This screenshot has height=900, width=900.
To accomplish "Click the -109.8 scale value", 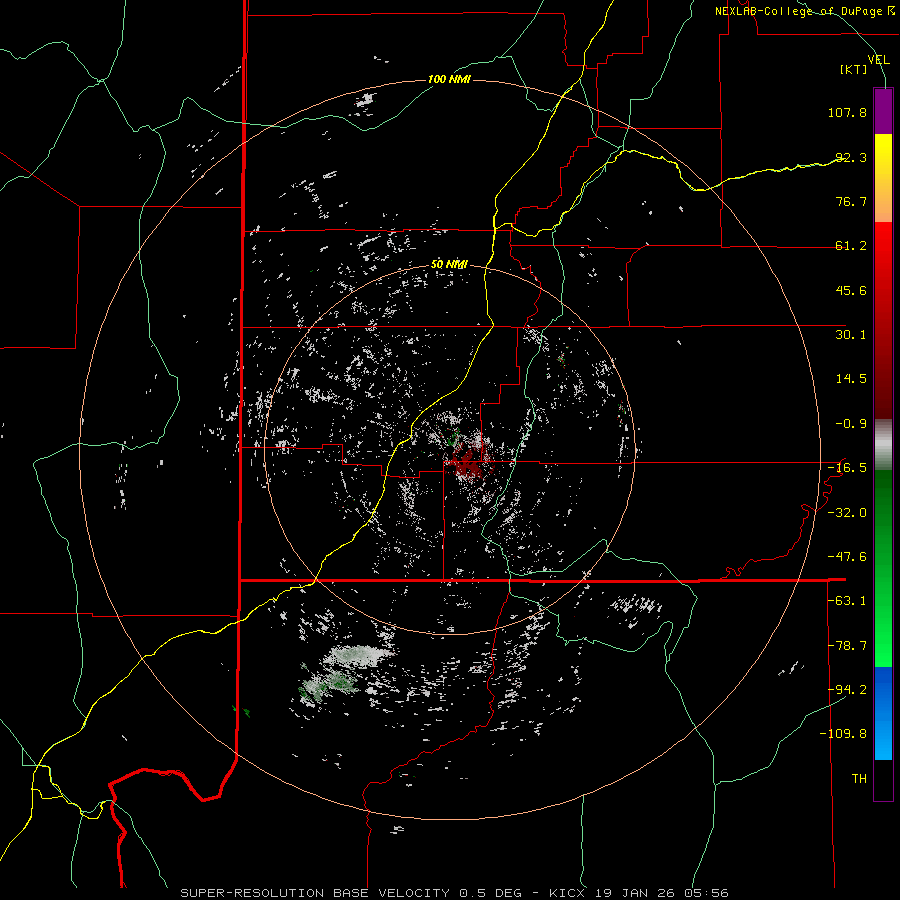I will pyautogui.click(x=843, y=734).
